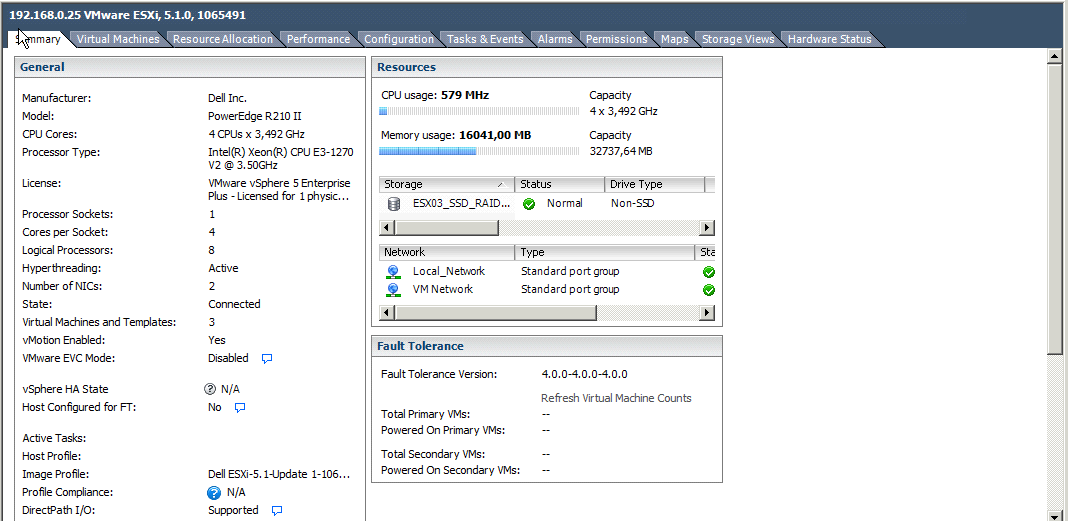Click the green Normal status icon
This screenshot has width=1068, height=521.
pyautogui.click(x=529, y=204)
